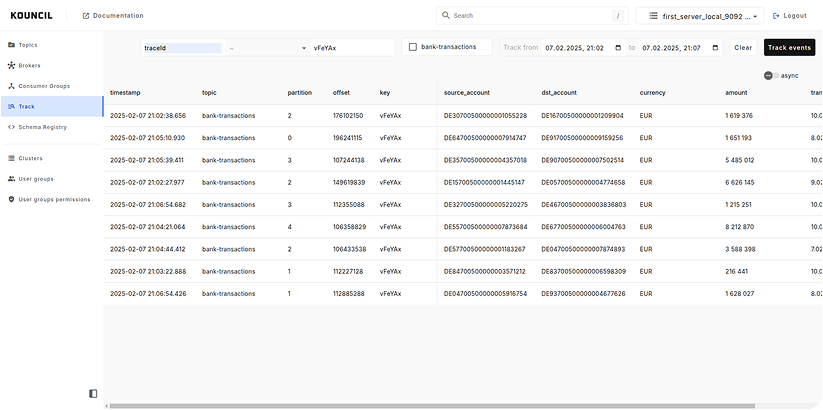
Task: Click the Kouncil logo
Action: pyautogui.click(x=31, y=16)
